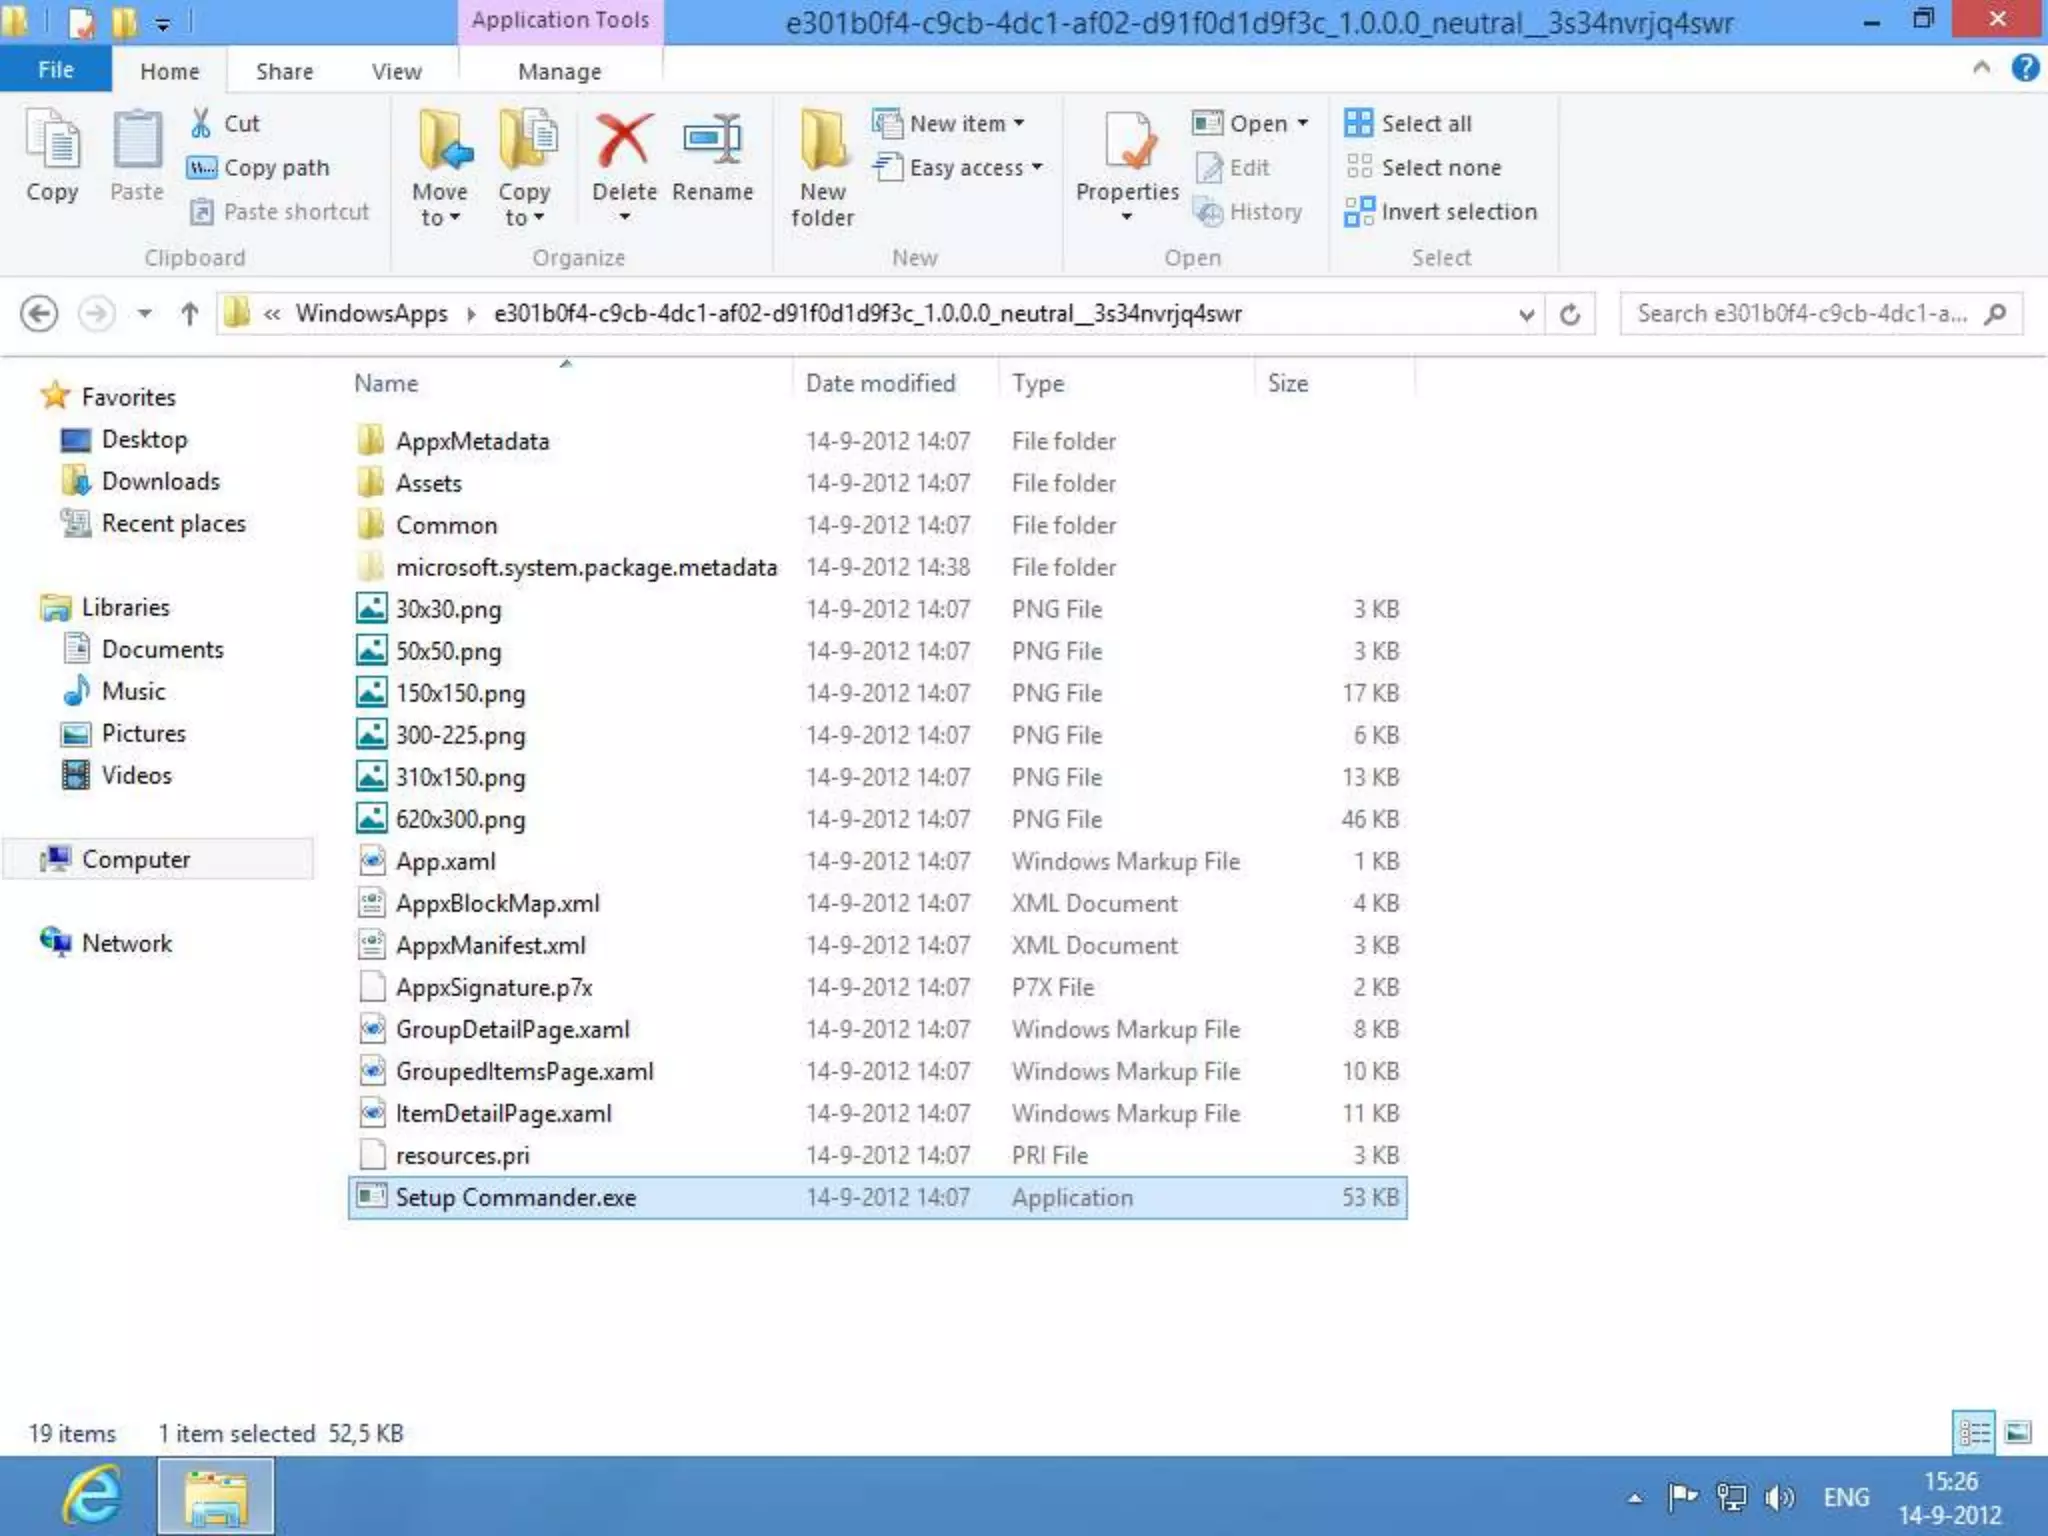
Task: Click Paste shortcut in the ribbon
Action: (x=279, y=211)
